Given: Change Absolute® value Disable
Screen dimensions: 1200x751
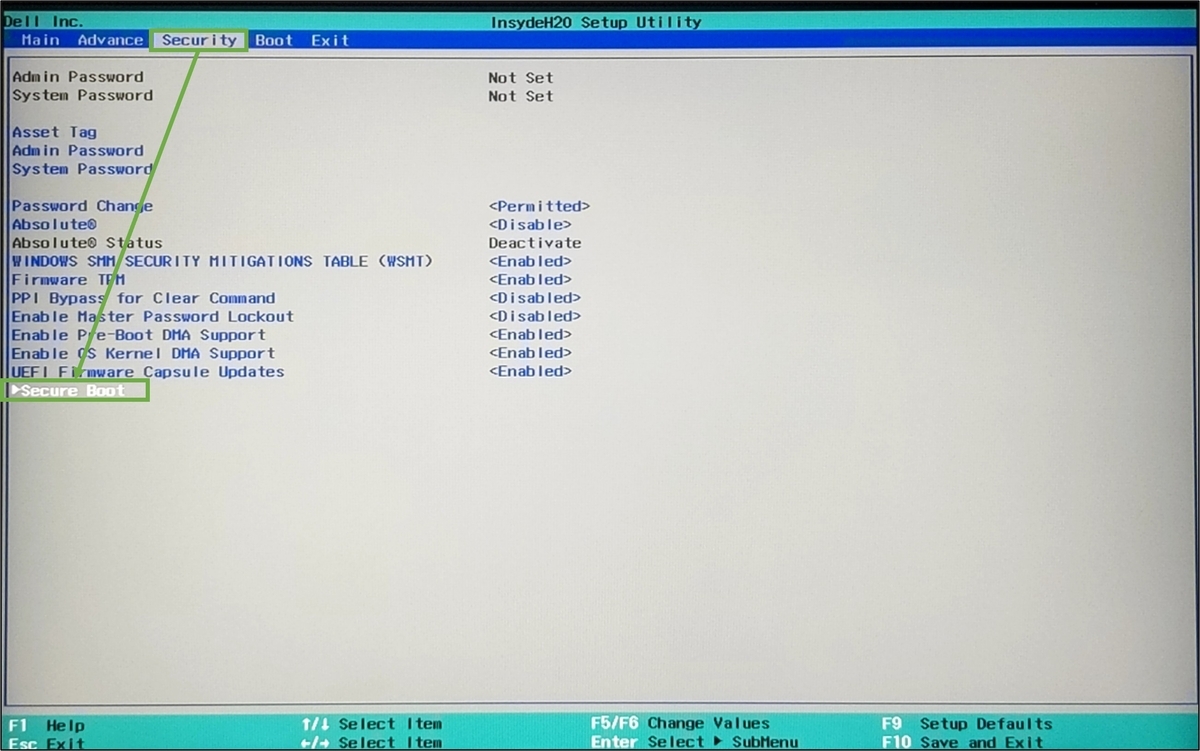Looking at the screenshot, I should (x=530, y=225).
